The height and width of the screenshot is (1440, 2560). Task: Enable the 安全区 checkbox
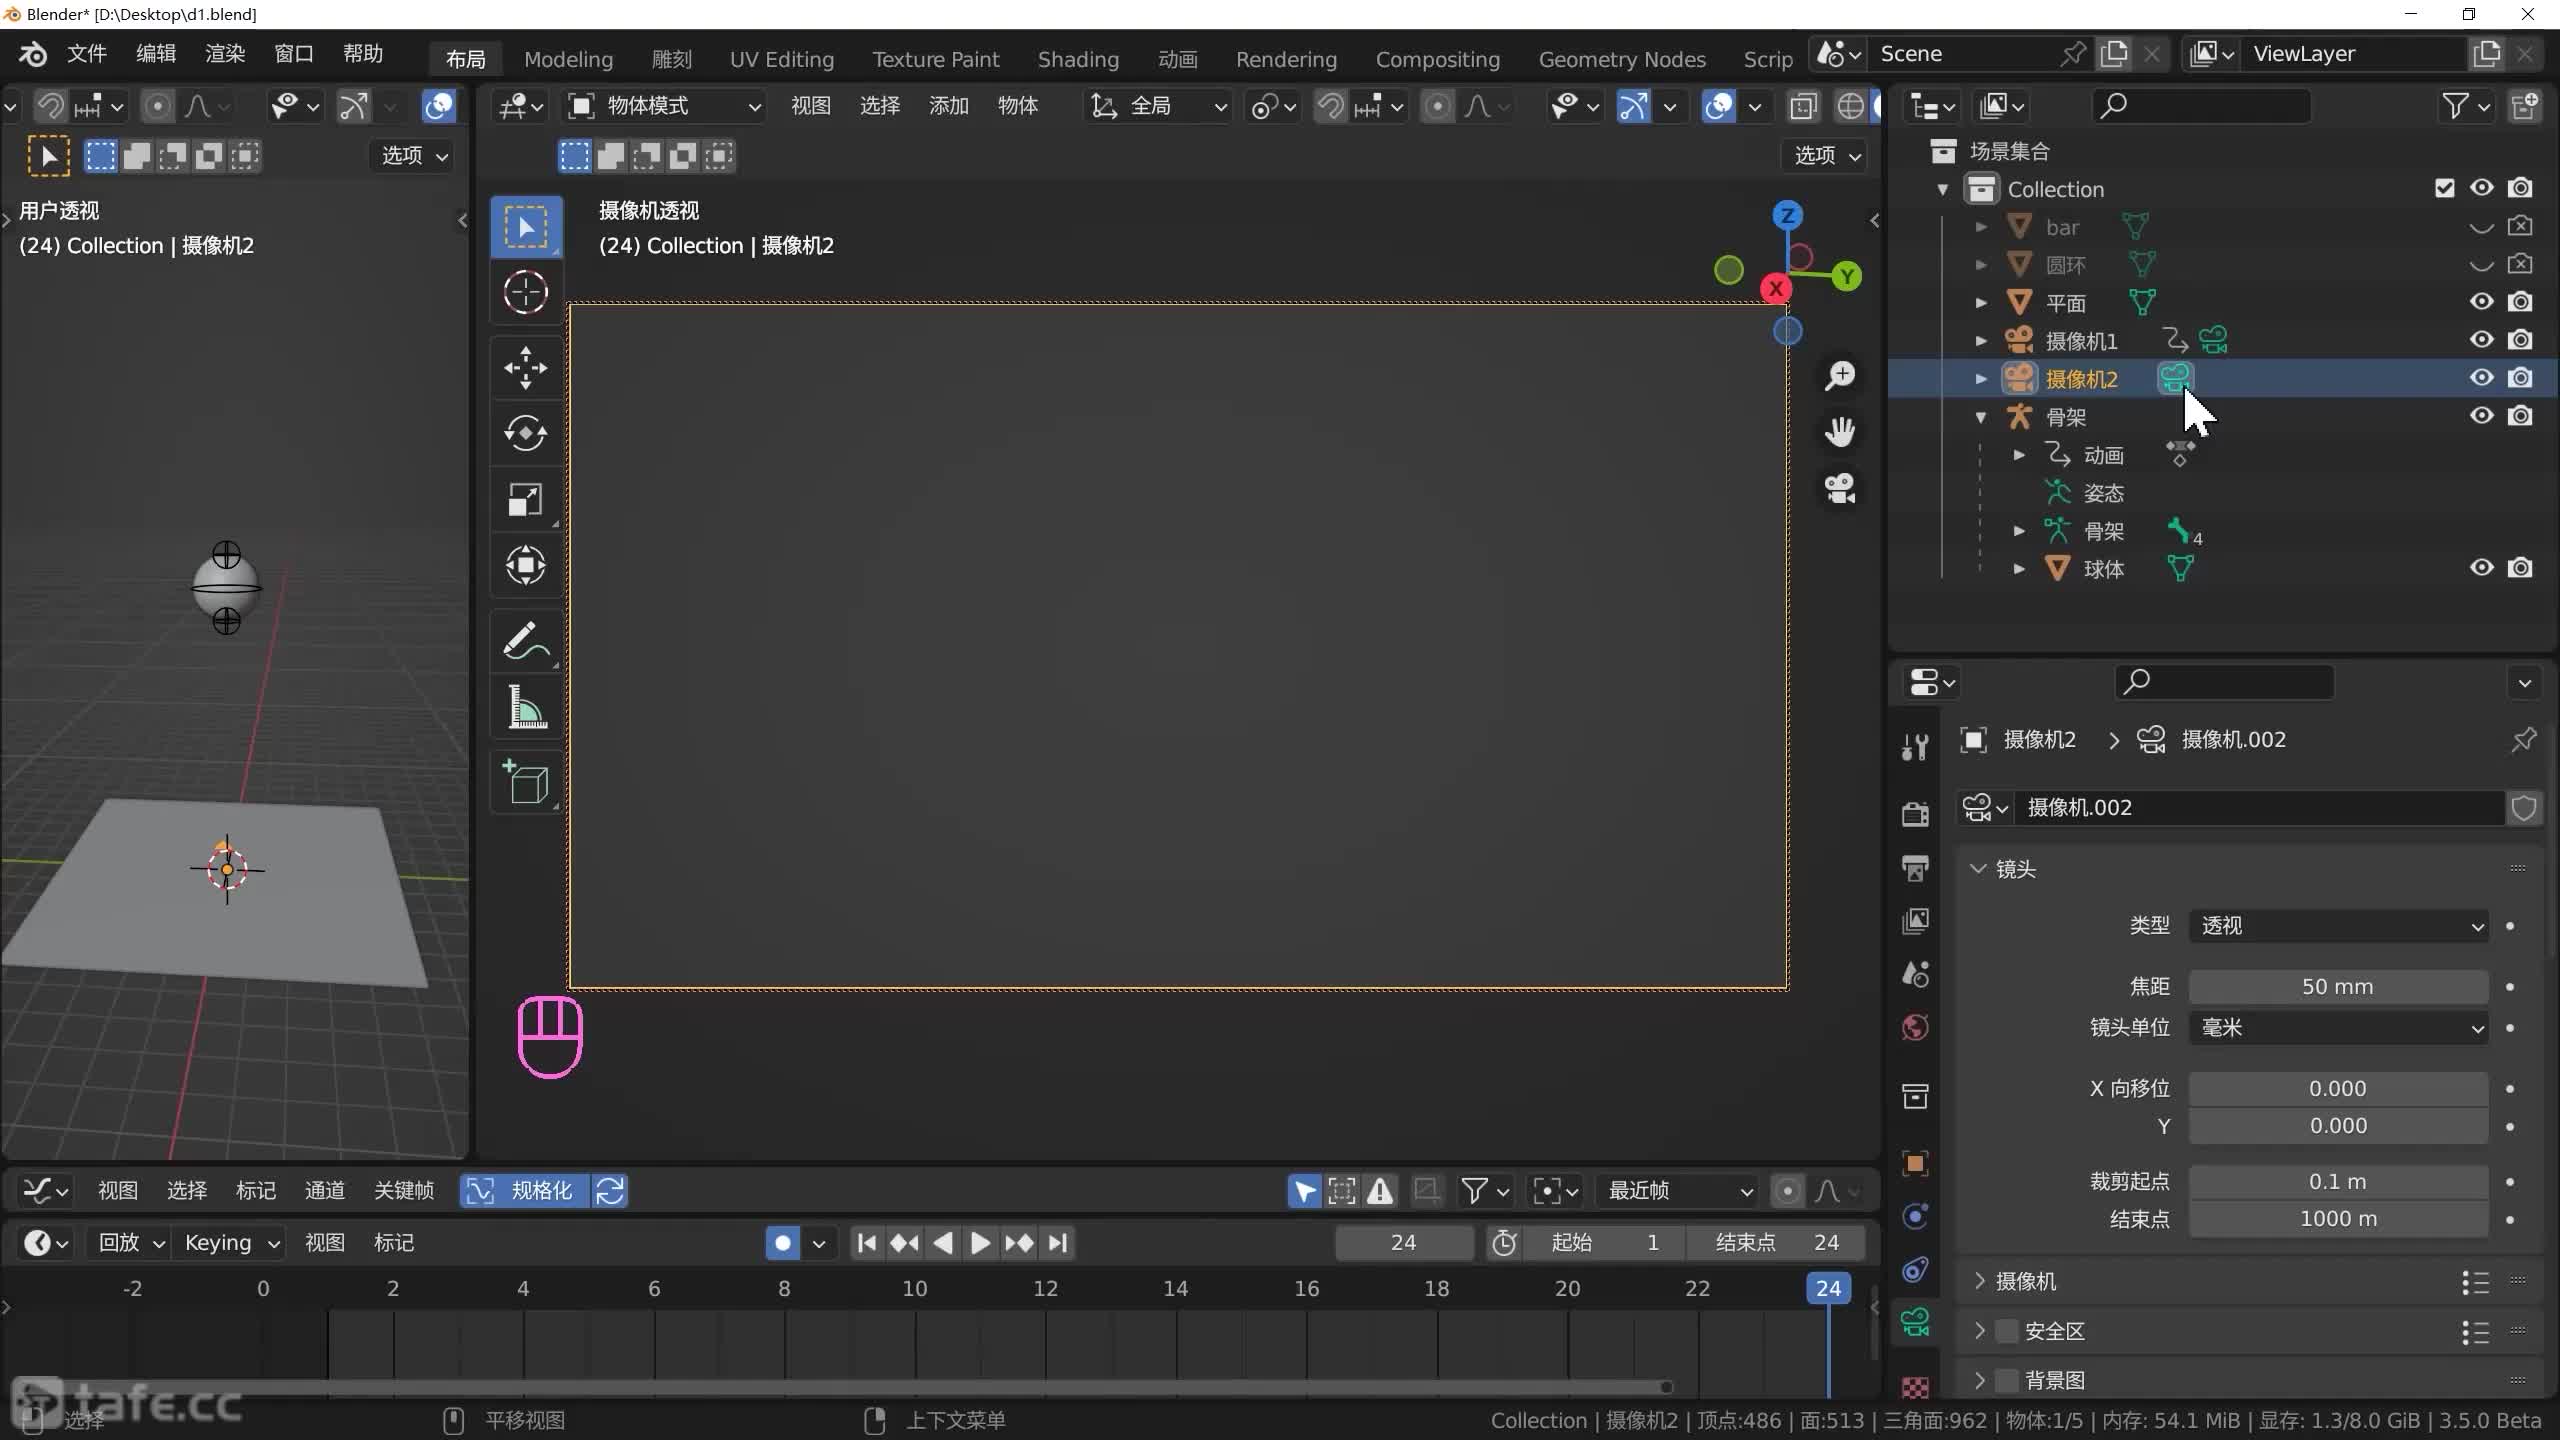(2006, 1331)
